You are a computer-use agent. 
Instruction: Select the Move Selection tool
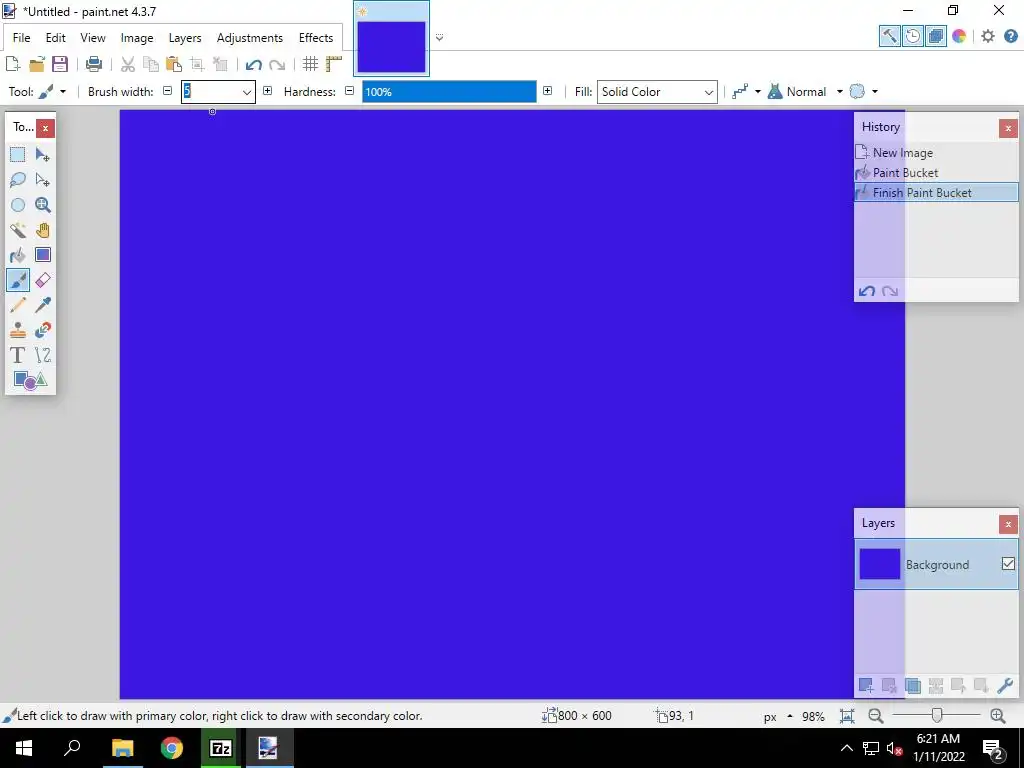tap(42, 180)
